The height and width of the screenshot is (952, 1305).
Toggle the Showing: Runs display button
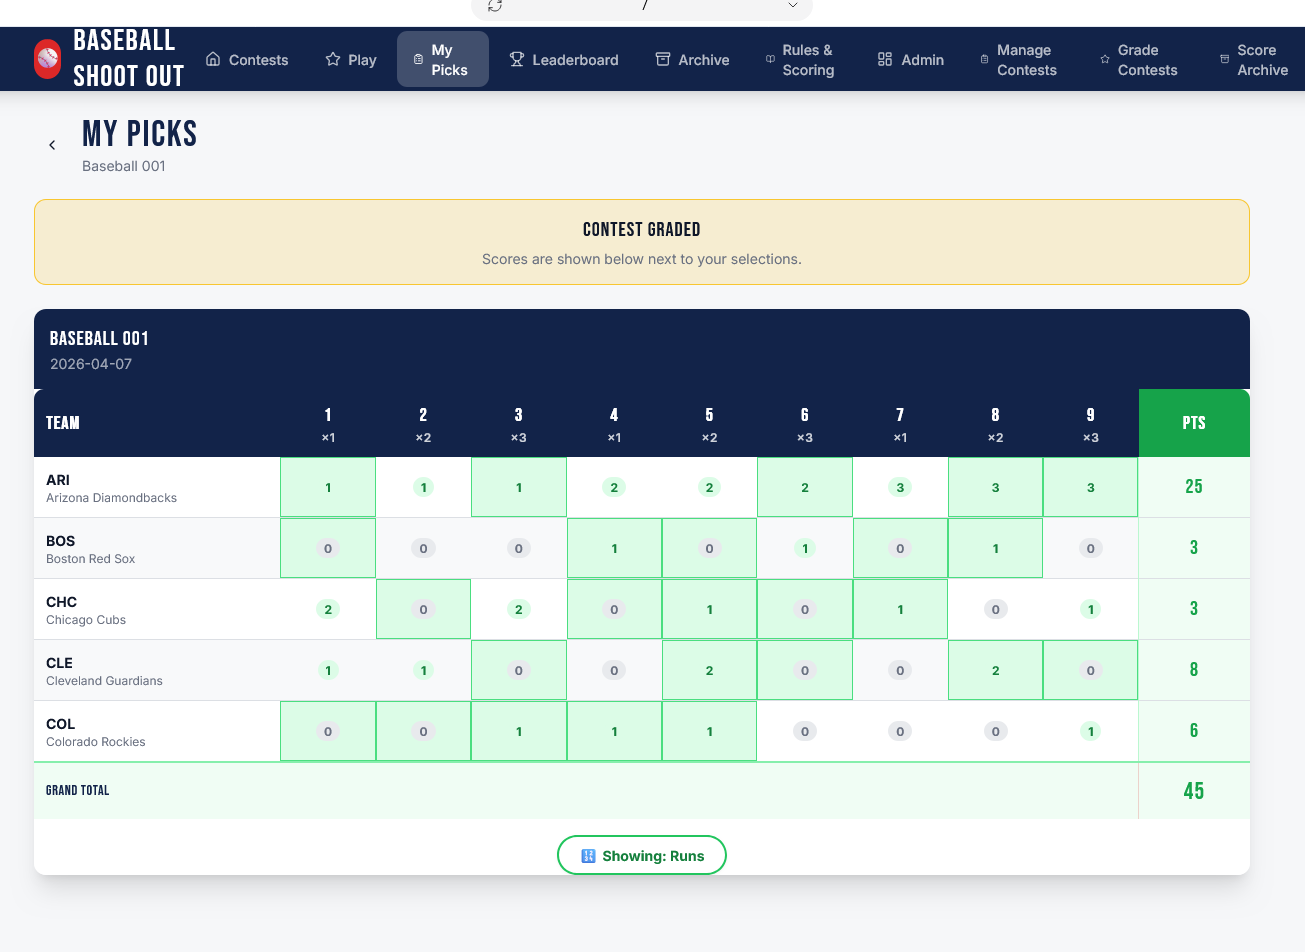(642, 855)
